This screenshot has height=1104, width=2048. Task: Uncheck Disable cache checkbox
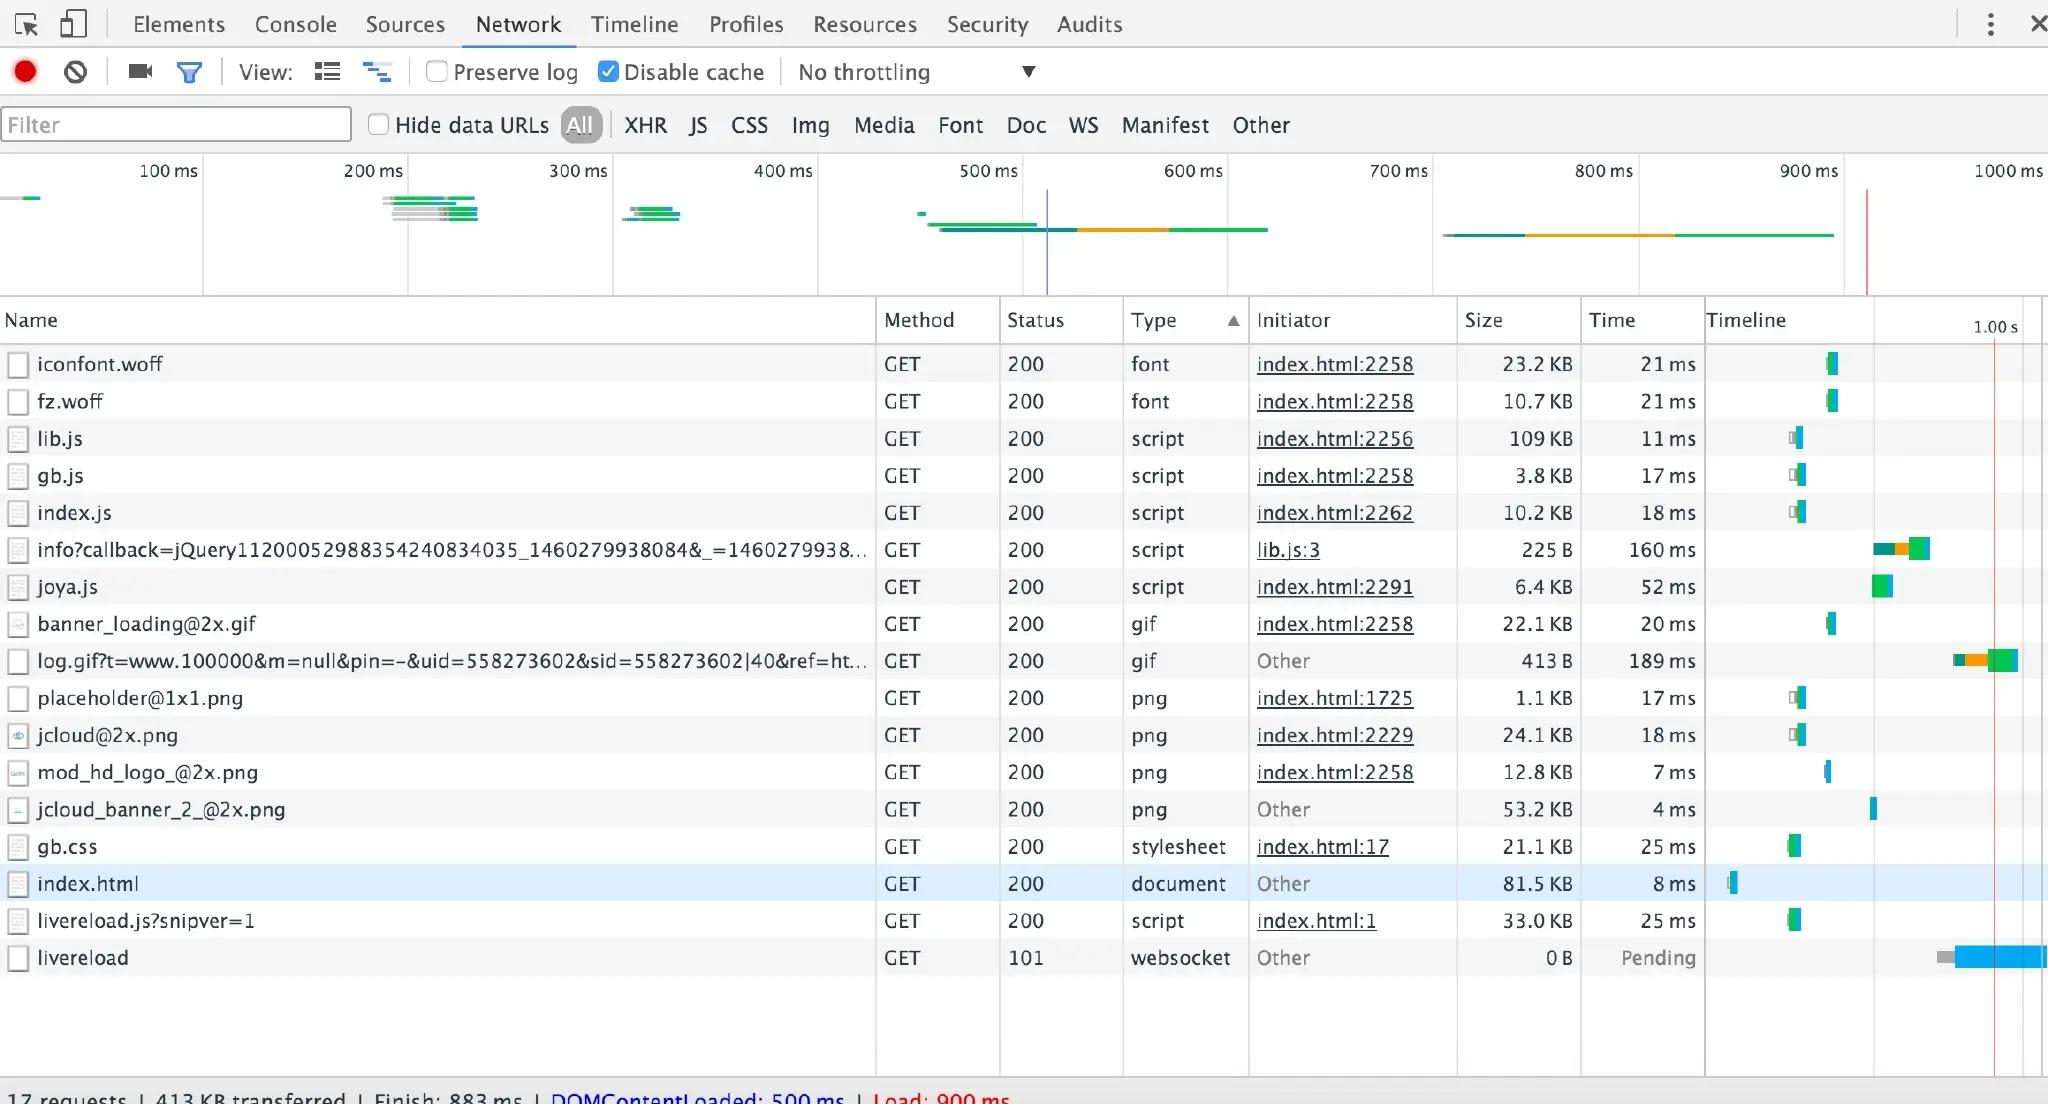tap(608, 72)
